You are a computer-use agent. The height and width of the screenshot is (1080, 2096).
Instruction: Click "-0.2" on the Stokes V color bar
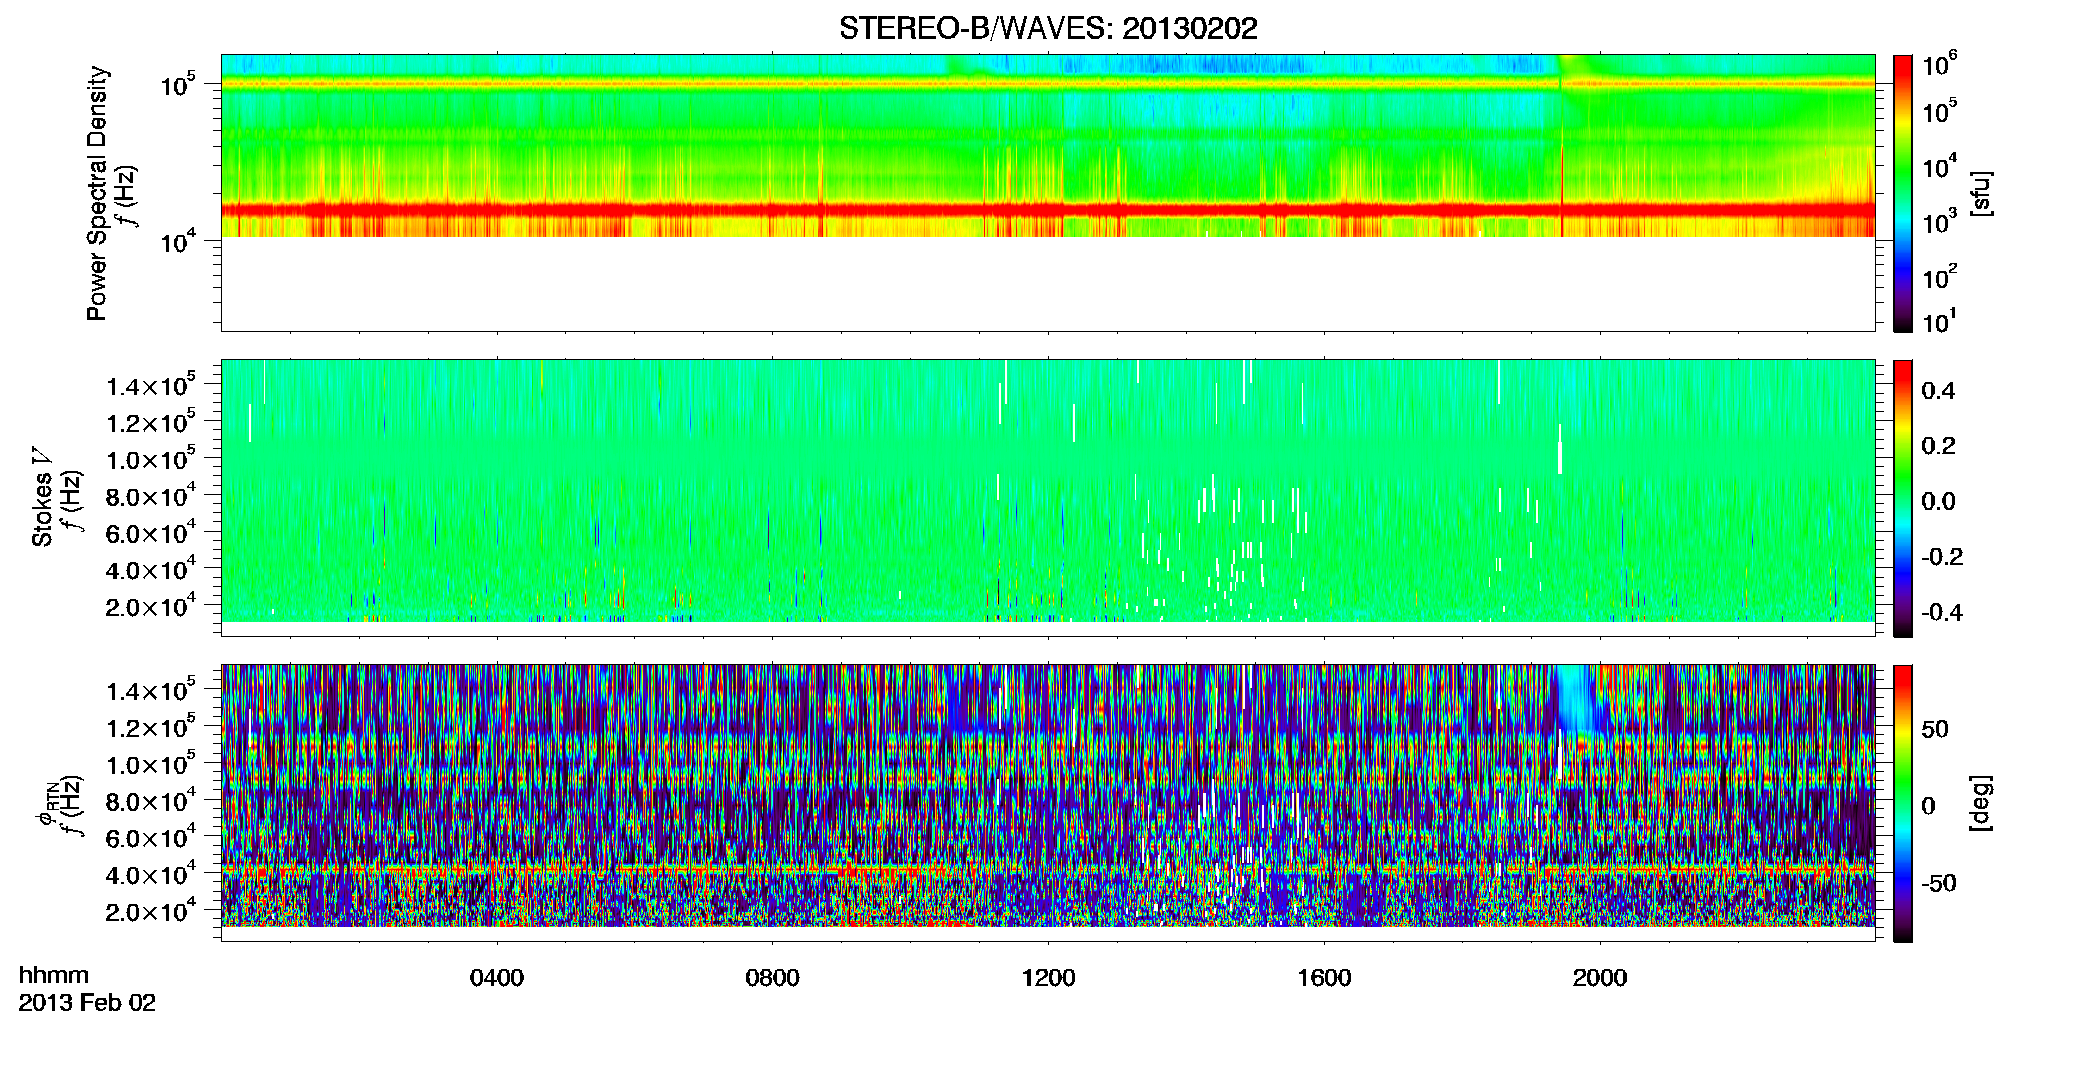click(1942, 557)
